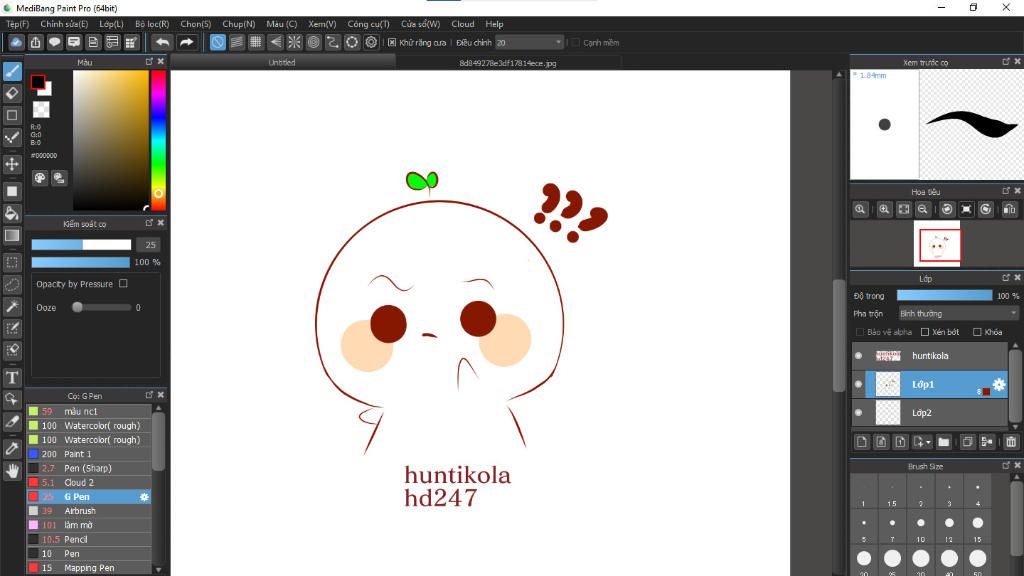Select the Brush tool in the left toolbar
This screenshot has width=1024, height=576.
coord(12,71)
